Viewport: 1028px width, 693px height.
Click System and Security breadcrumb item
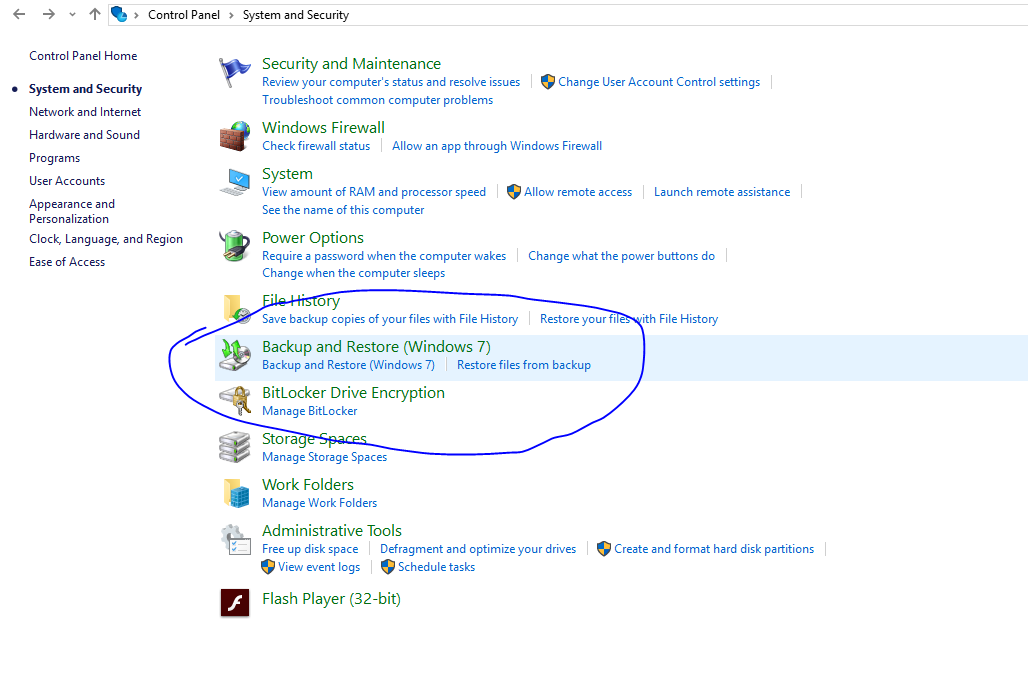click(x=296, y=14)
